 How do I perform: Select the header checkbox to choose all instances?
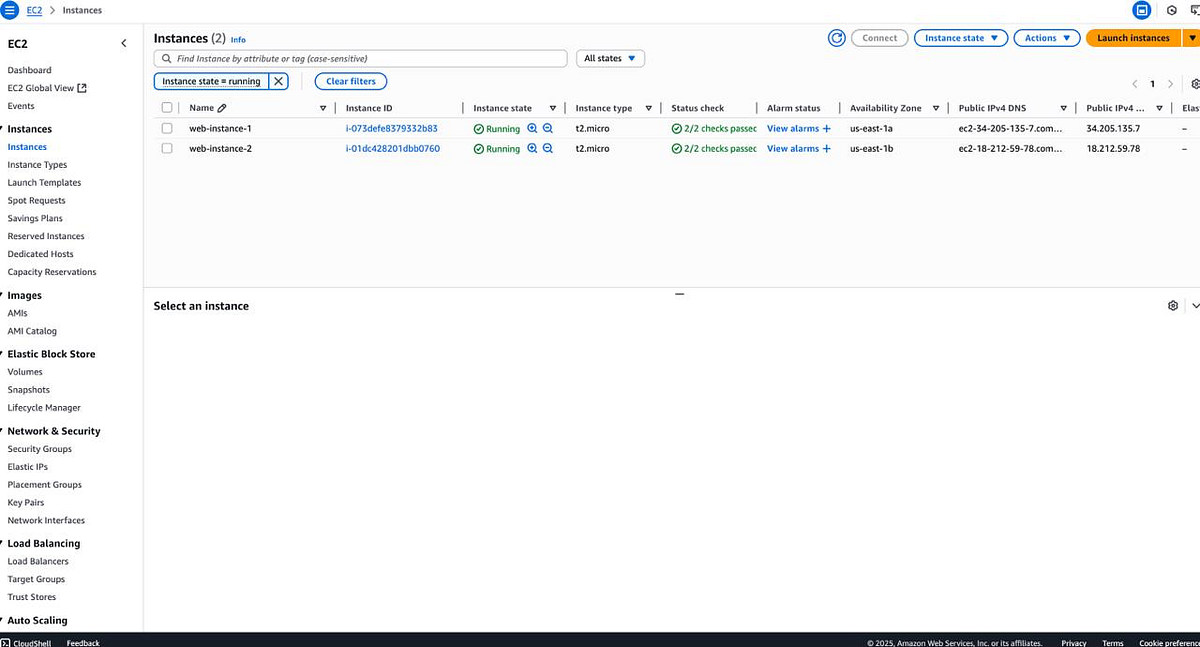(x=166, y=107)
